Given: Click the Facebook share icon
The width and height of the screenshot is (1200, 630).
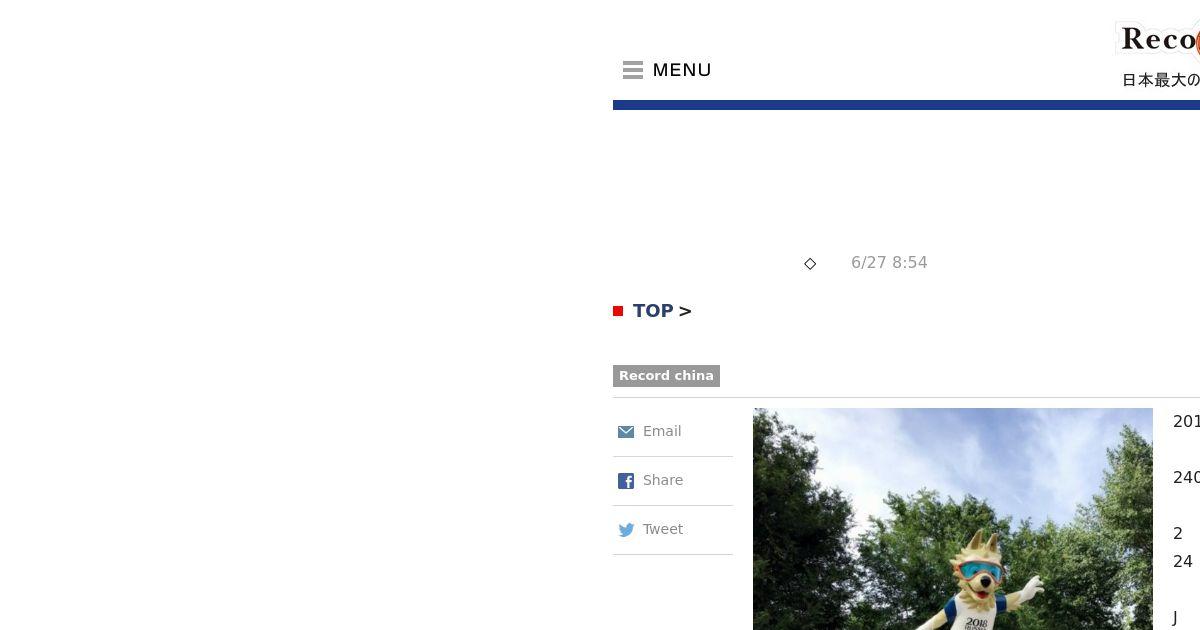Looking at the screenshot, I should click(x=626, y=481).
